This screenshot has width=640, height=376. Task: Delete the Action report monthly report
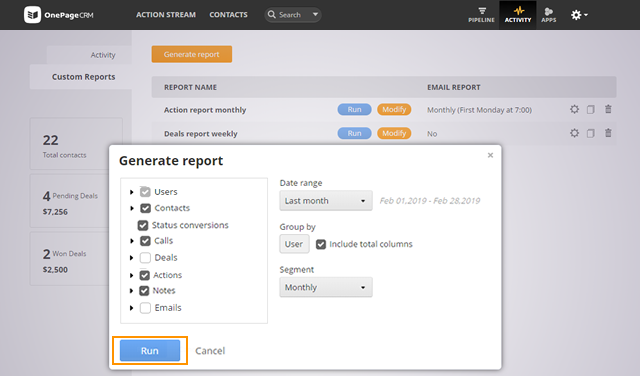click(608, 109)
